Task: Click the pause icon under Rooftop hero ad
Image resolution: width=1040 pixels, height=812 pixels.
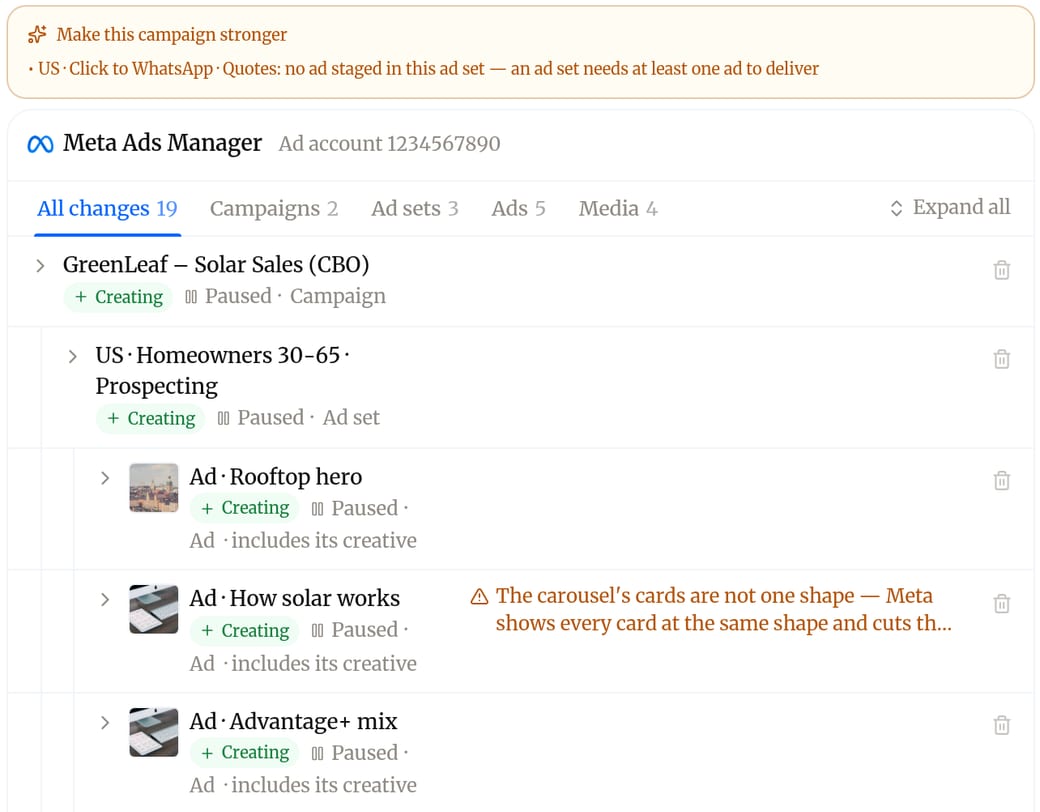Action: (x=318, y=509)
